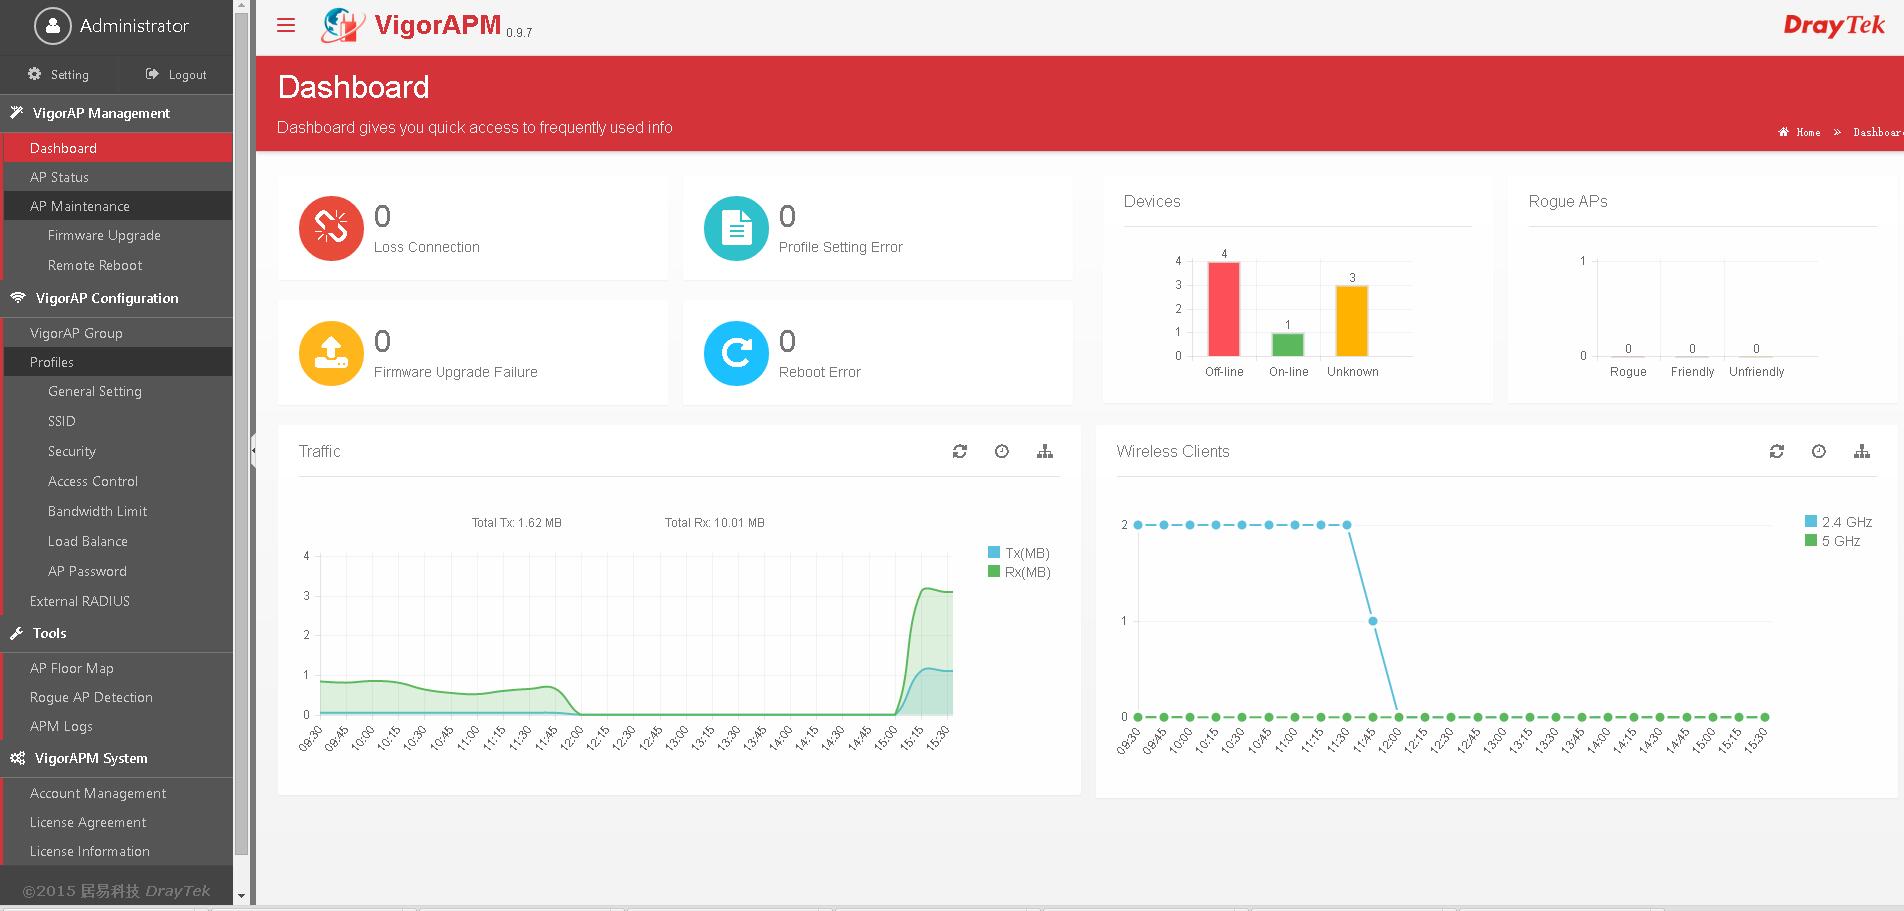The width and height of the screenshot is (1904, 911).
Task: Open the Traffic chart network tree icon
Action: point(1045,452)
